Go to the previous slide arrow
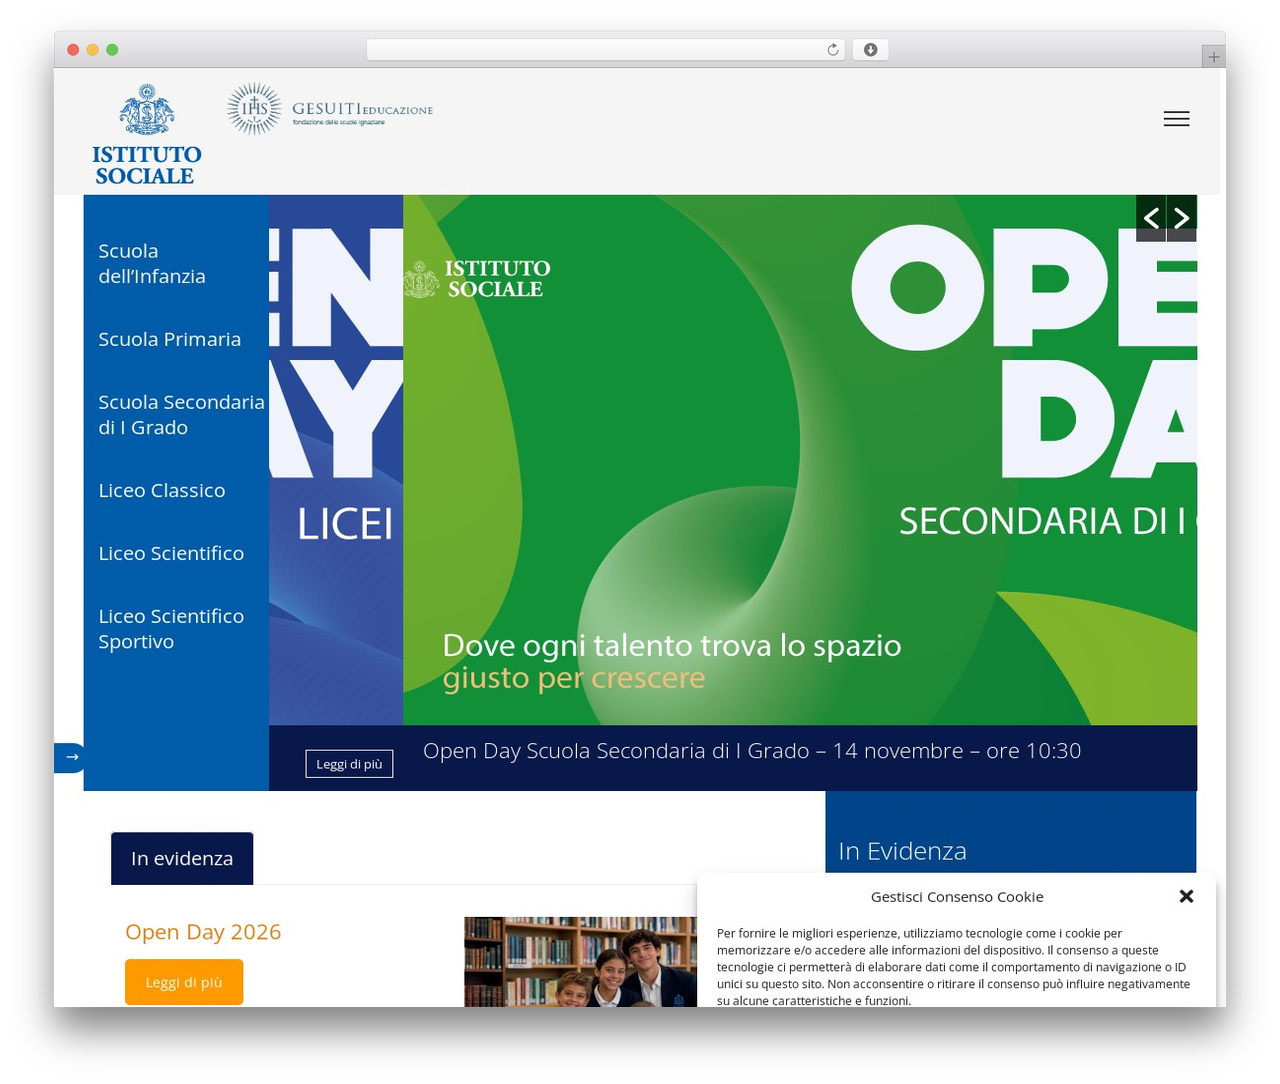The height and width of the screenshot is (1084, 1280). click(1151, 218)
